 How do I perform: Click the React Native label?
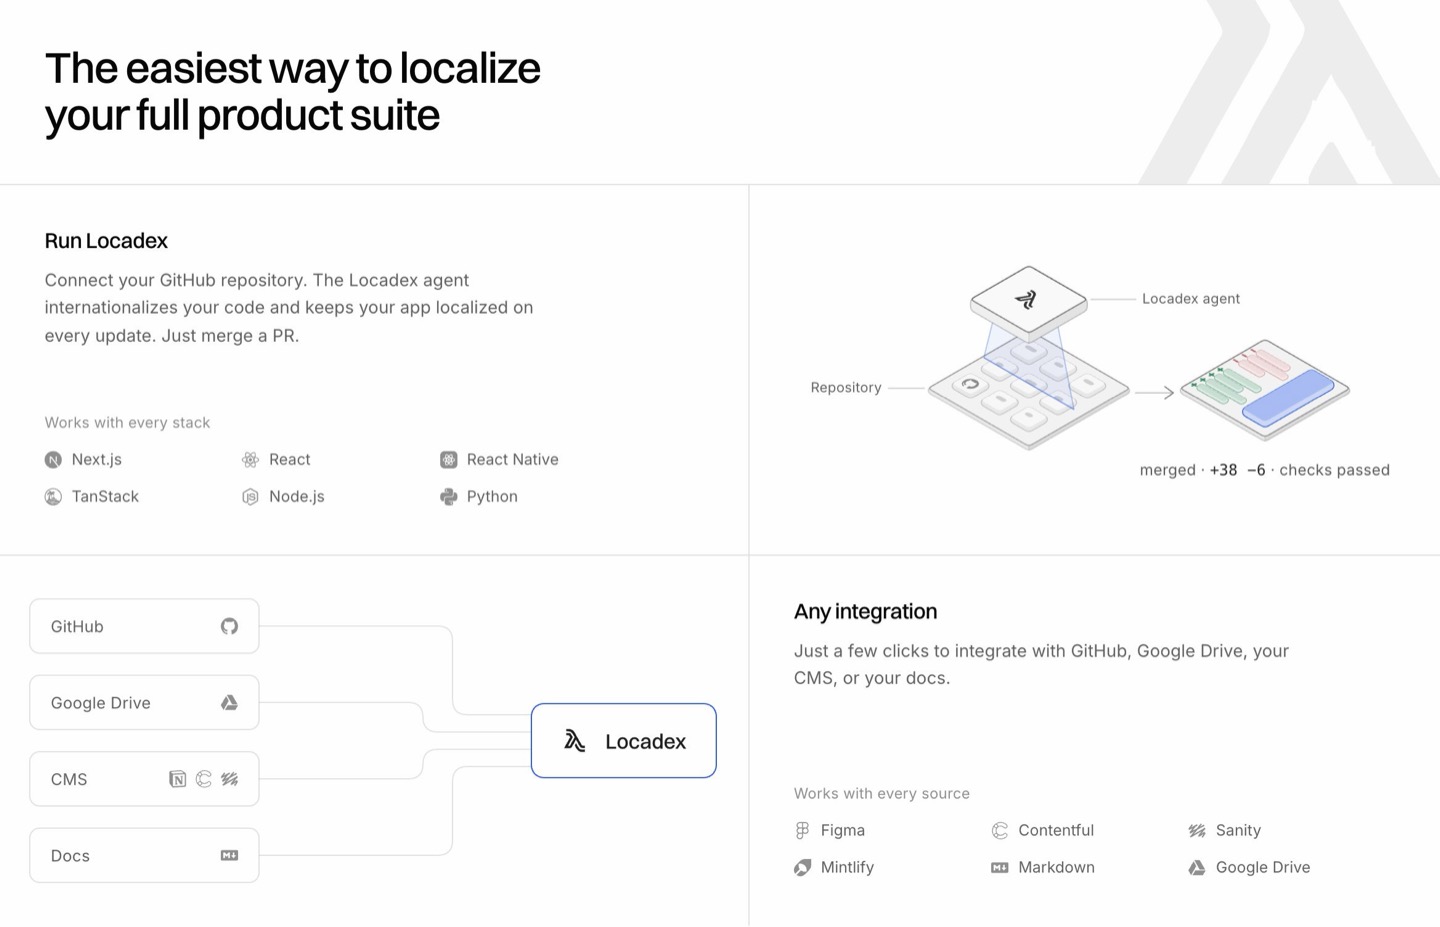pyautogui.click(x=513, y=460)
